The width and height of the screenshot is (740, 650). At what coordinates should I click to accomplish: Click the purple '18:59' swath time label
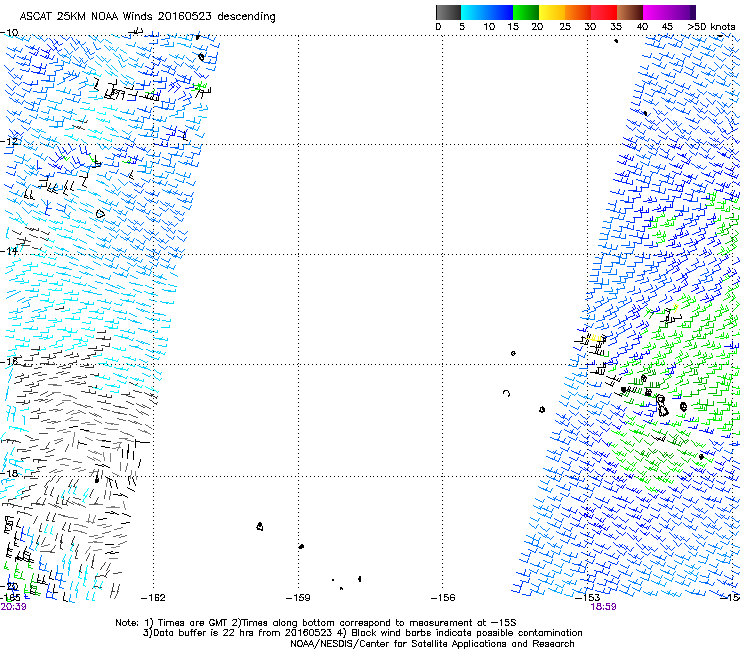point(603,607)
